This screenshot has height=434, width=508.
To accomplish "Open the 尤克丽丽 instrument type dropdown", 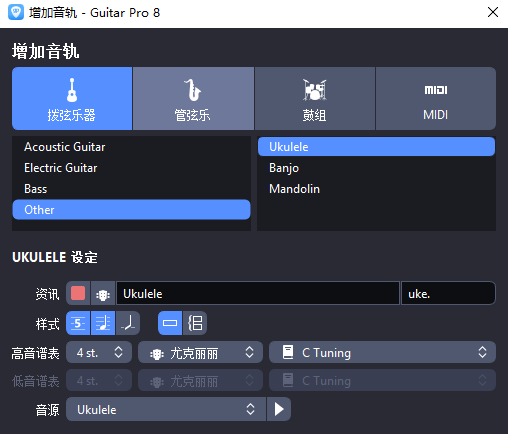I will point(201,352).
